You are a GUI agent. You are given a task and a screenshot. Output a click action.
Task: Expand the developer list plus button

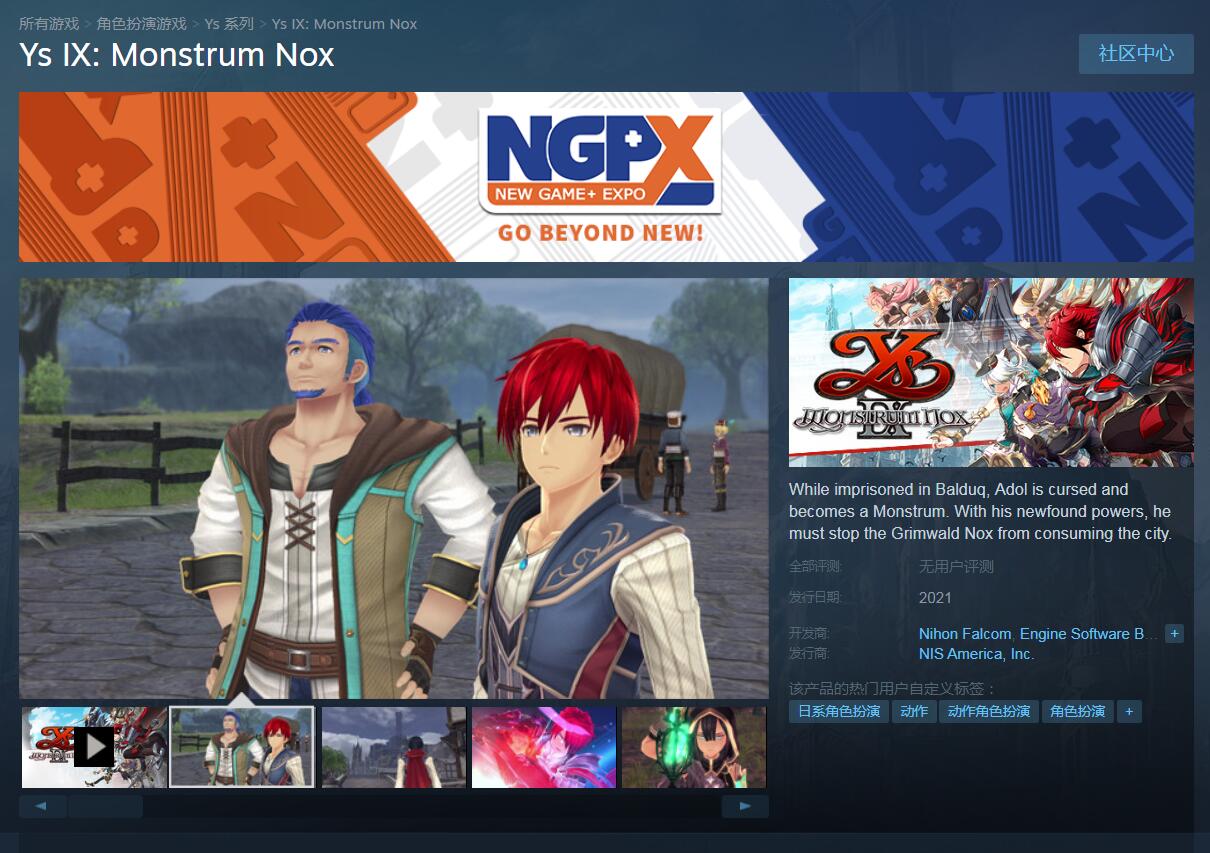1174,634
